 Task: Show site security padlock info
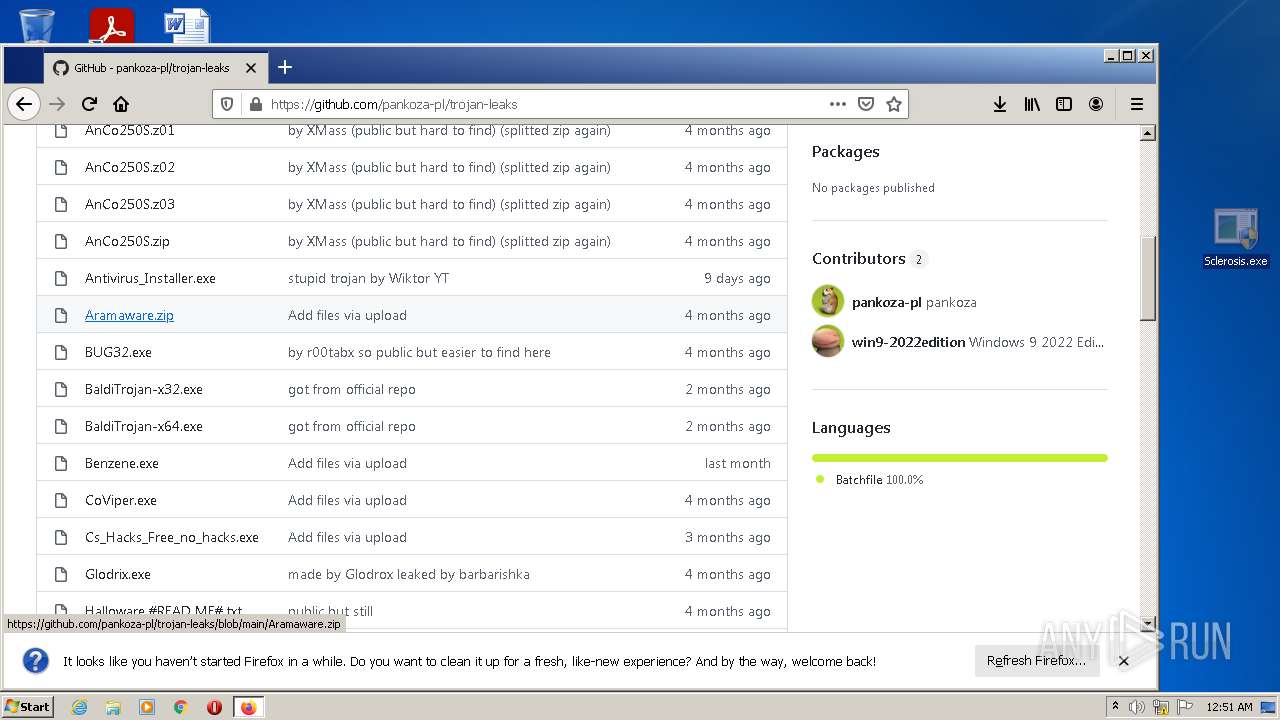pos(255,104)
